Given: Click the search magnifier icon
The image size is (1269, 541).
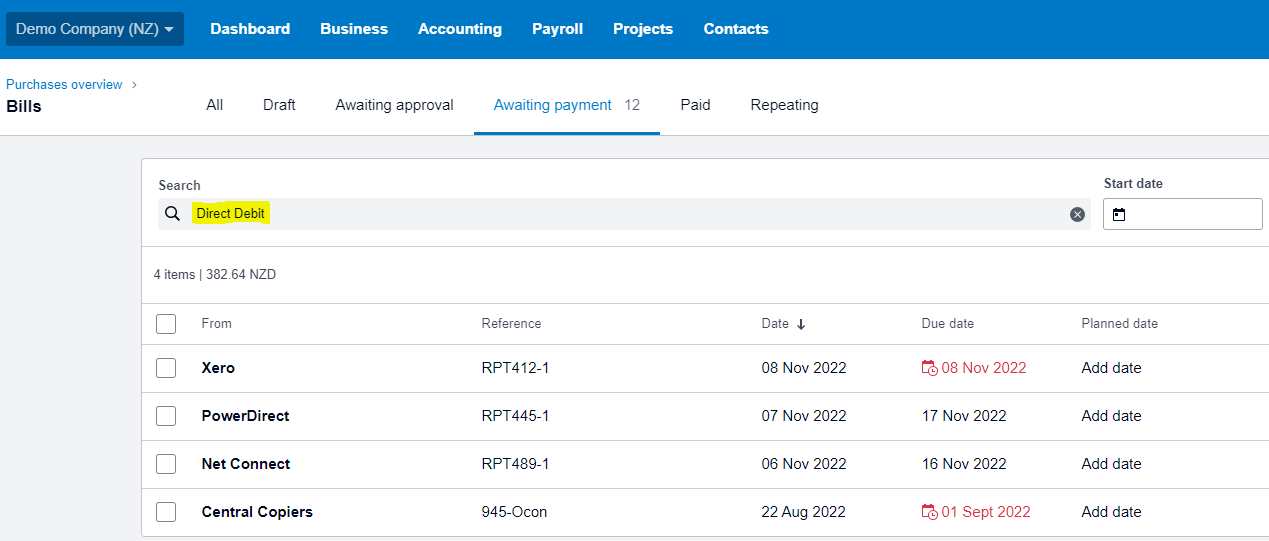Looking at the screenshot, I should [x=173, y=214].
